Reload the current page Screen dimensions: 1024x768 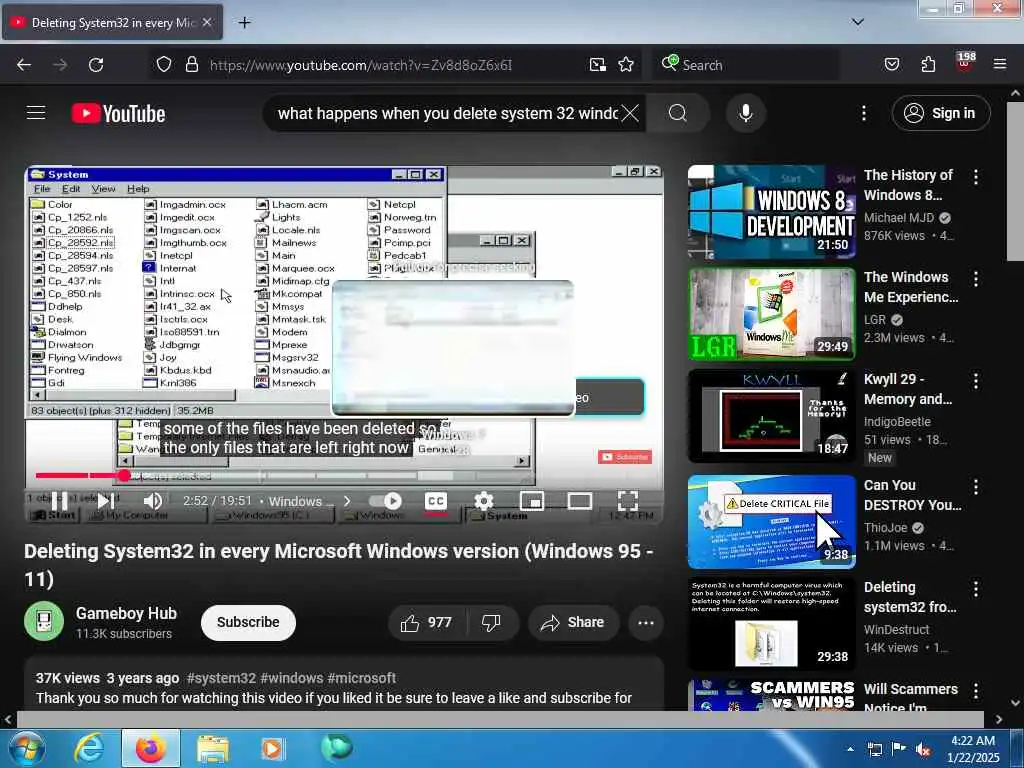tap(96, 65)
